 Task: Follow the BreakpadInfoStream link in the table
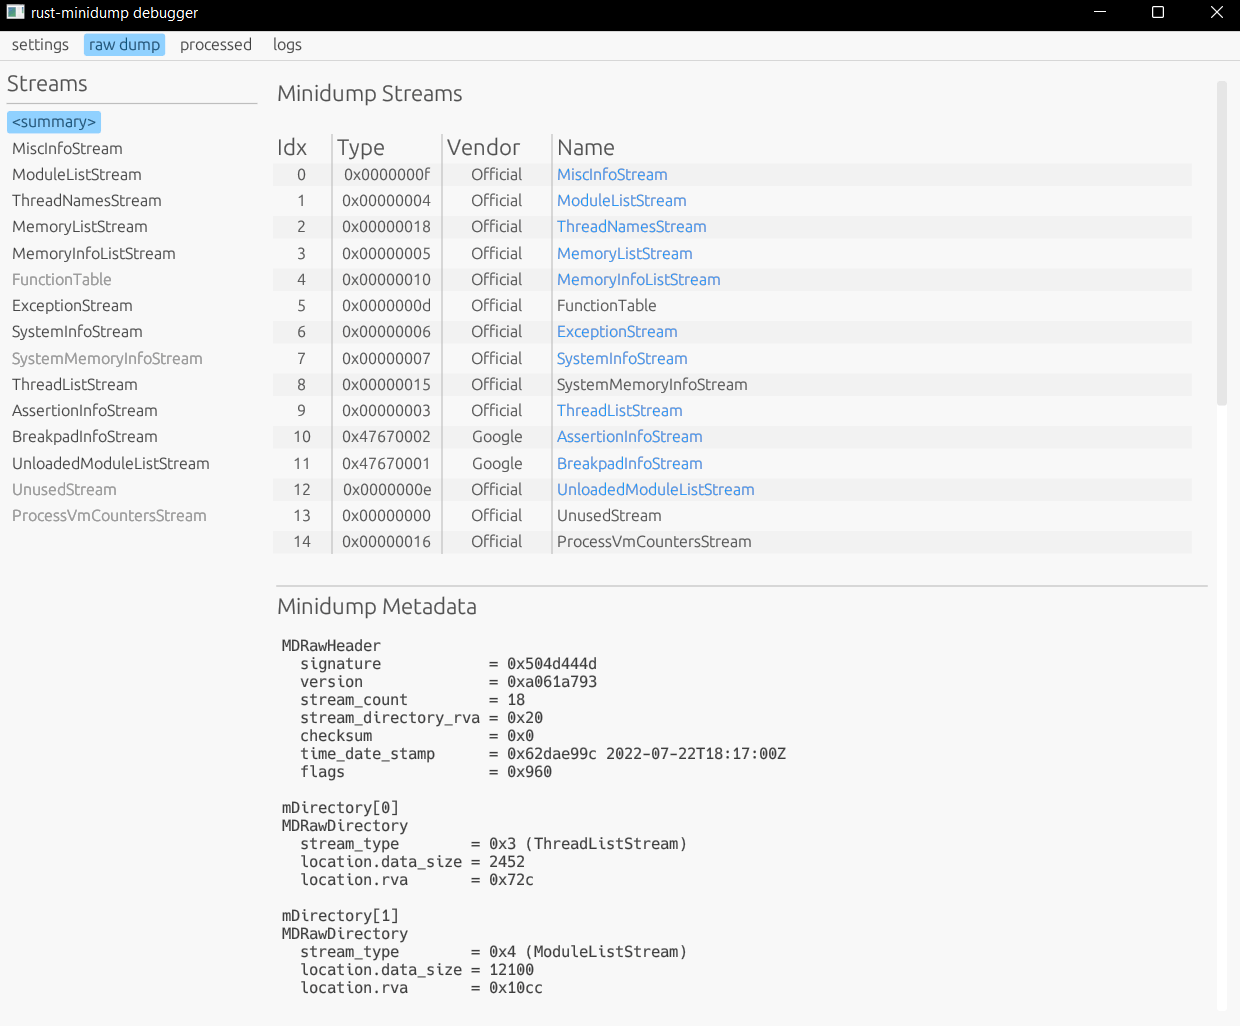click(630, 463)
